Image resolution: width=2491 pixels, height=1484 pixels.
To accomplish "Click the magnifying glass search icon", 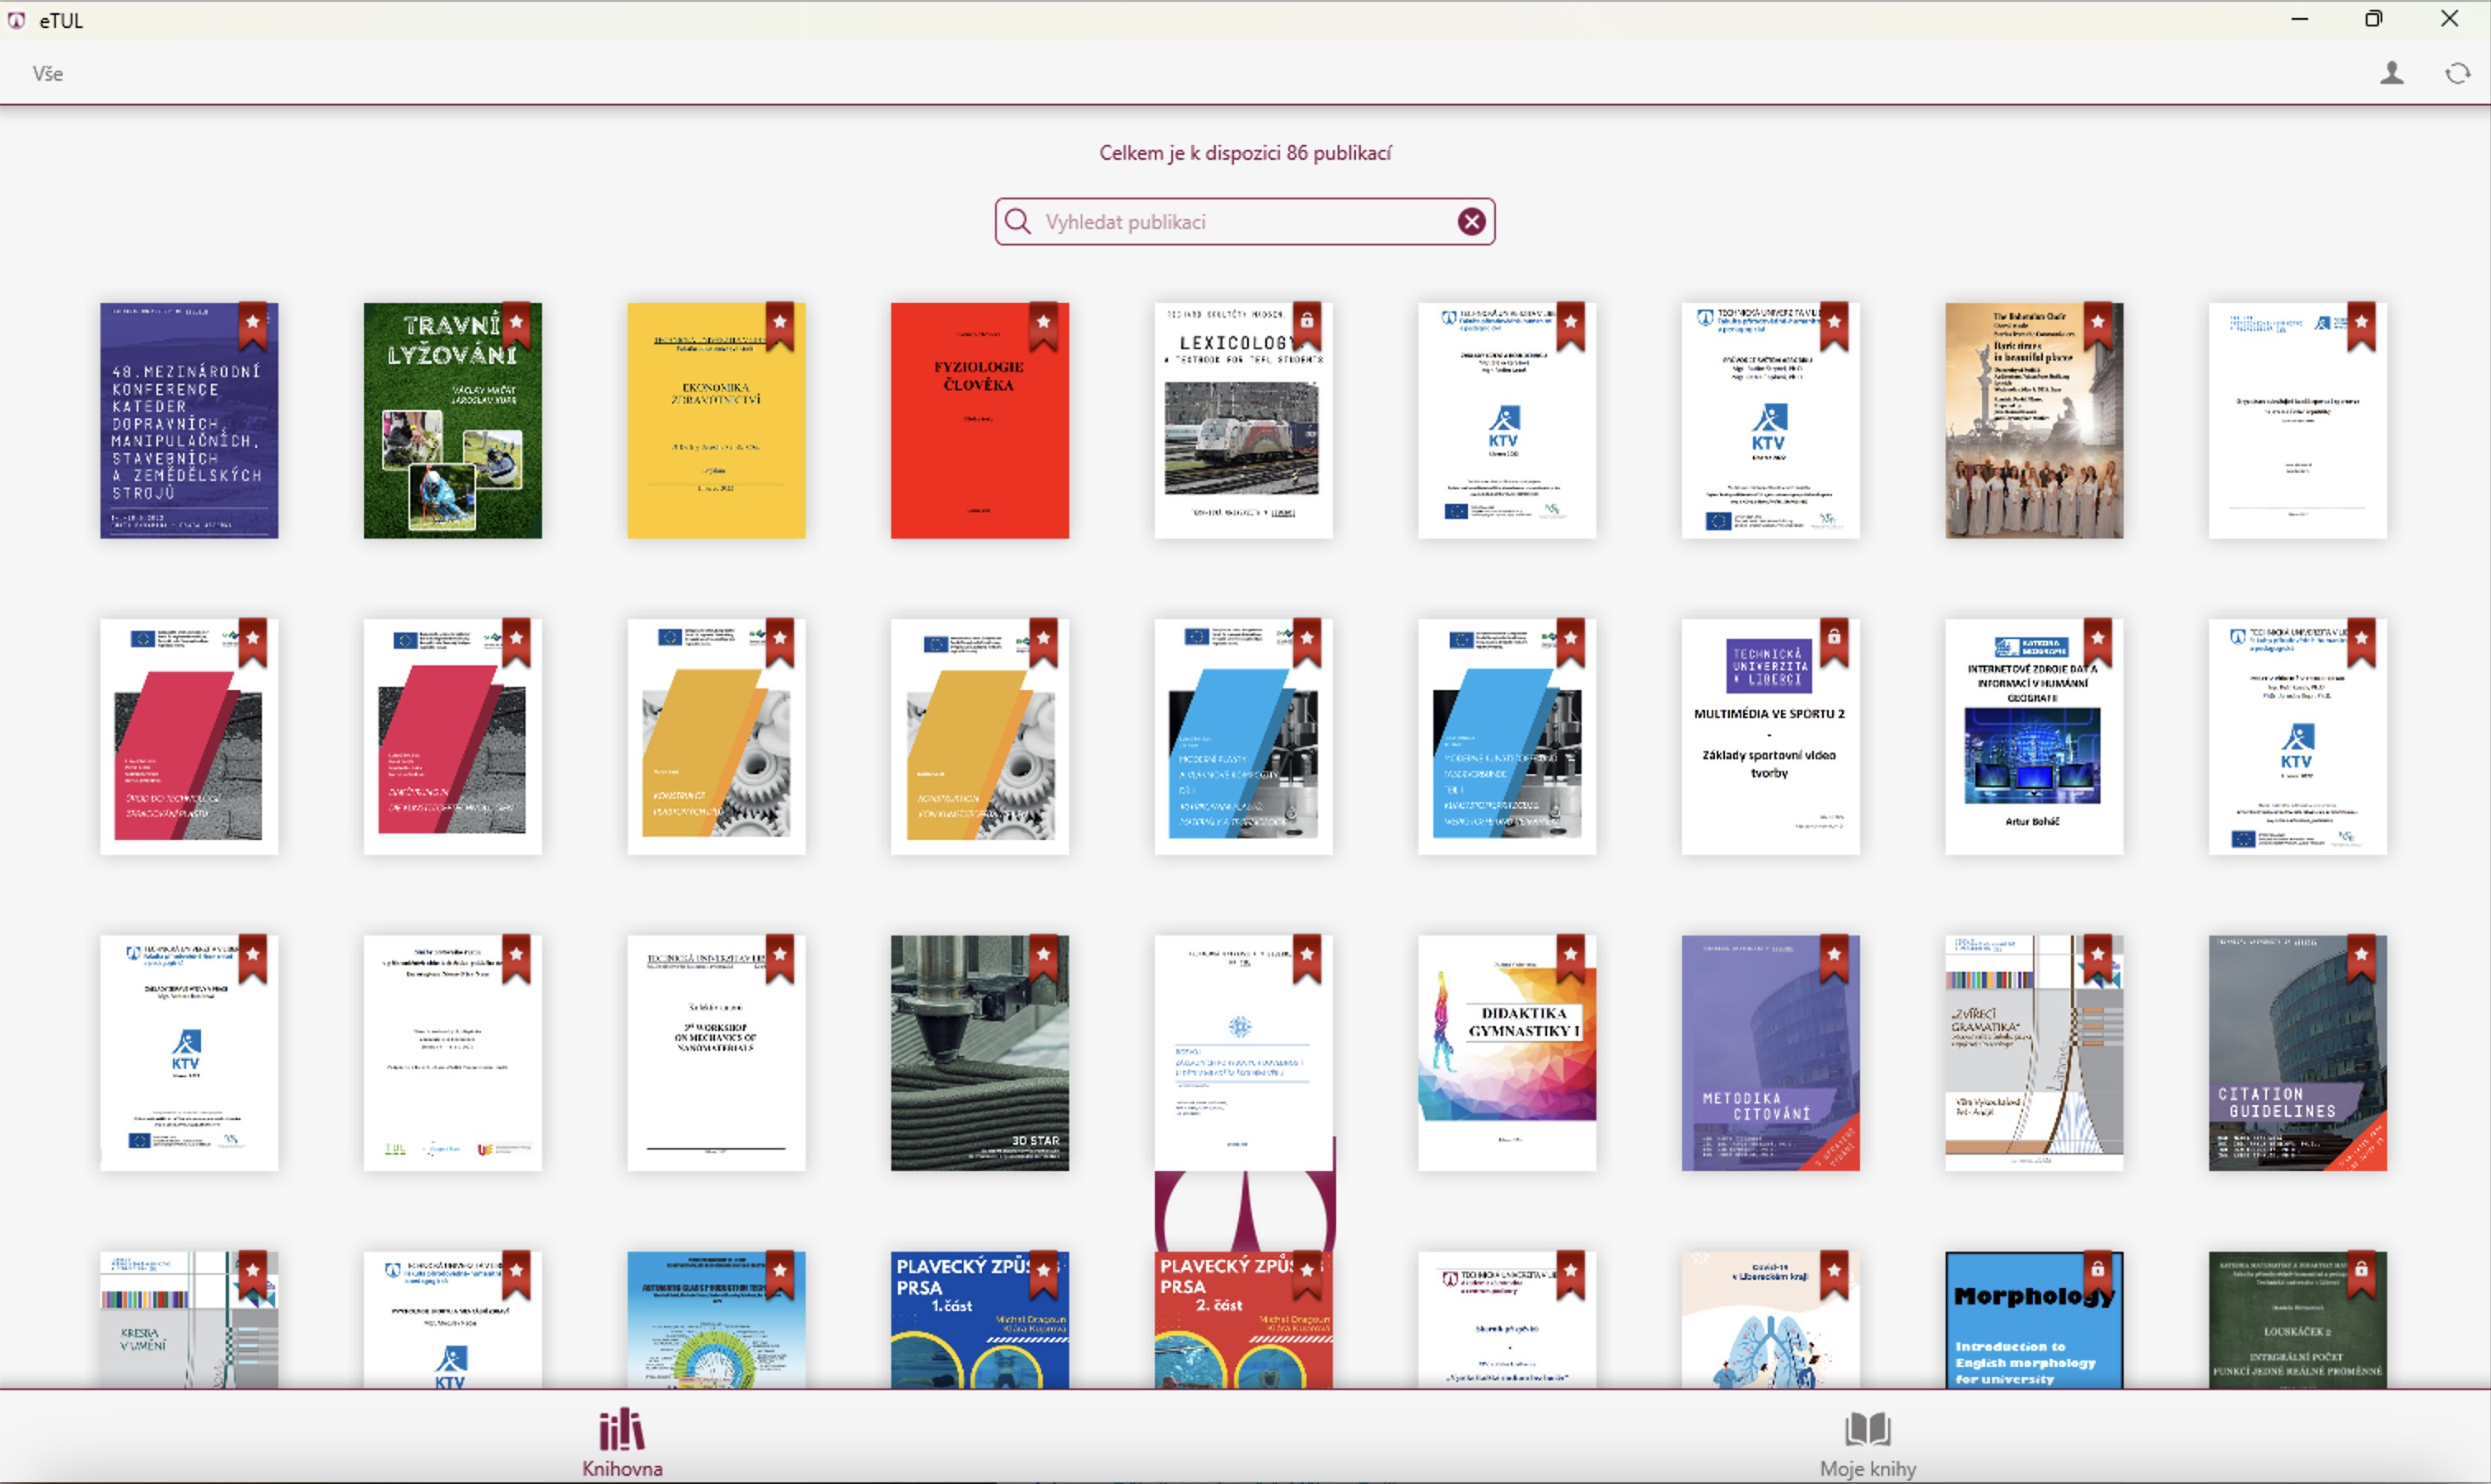I will (1017, 222).
